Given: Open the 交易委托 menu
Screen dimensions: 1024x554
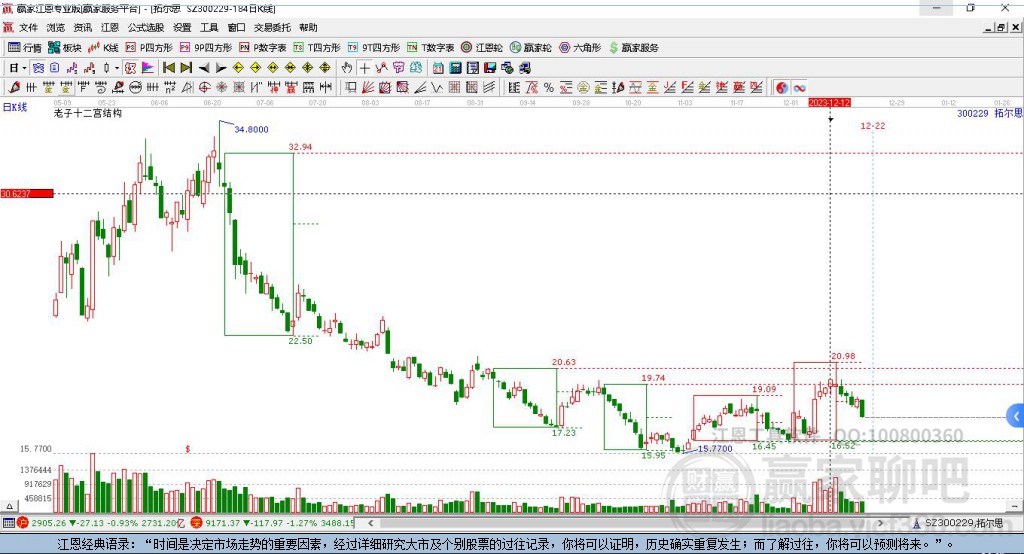Looking at the screenshot, I should pos(272,27).
